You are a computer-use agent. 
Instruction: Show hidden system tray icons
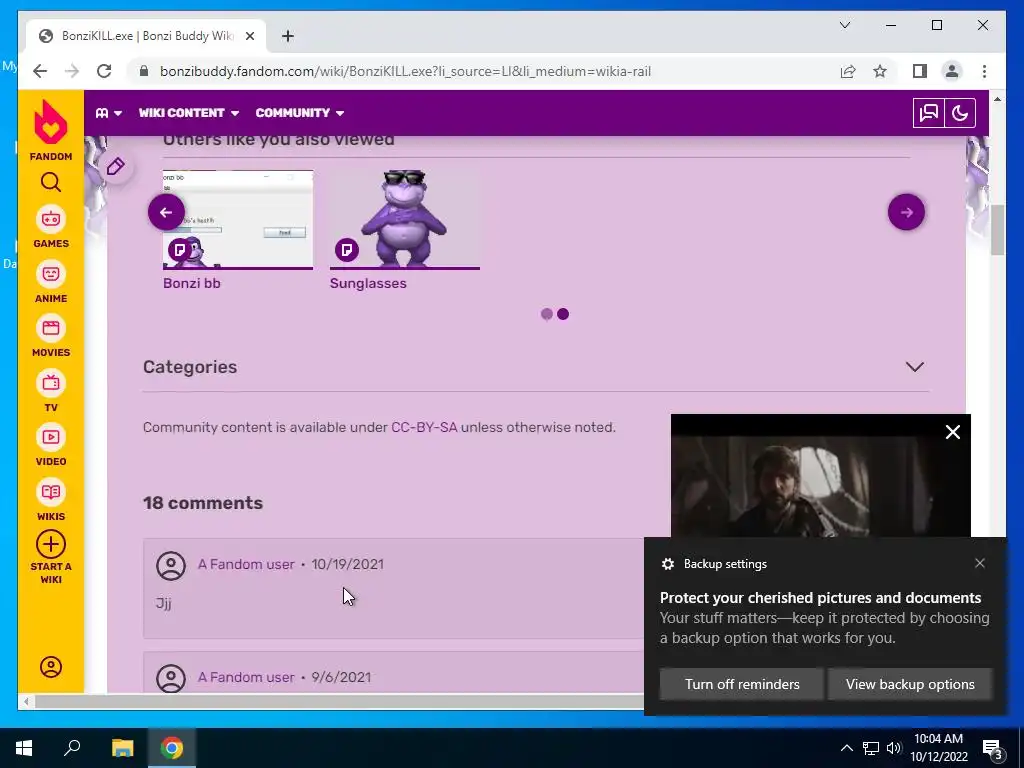tap(846, 748)
